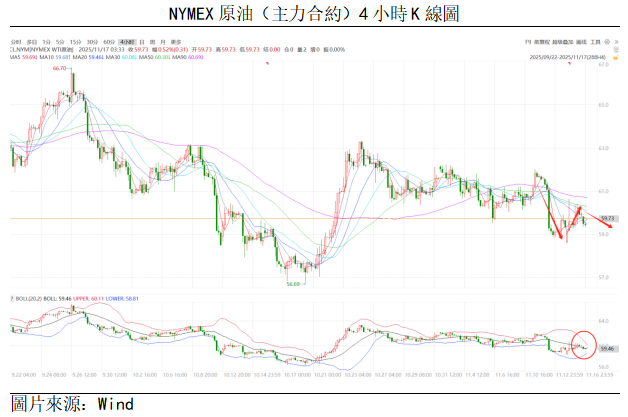
Task: Switch chart to 15分 interval
Action: tap(74, 41)
